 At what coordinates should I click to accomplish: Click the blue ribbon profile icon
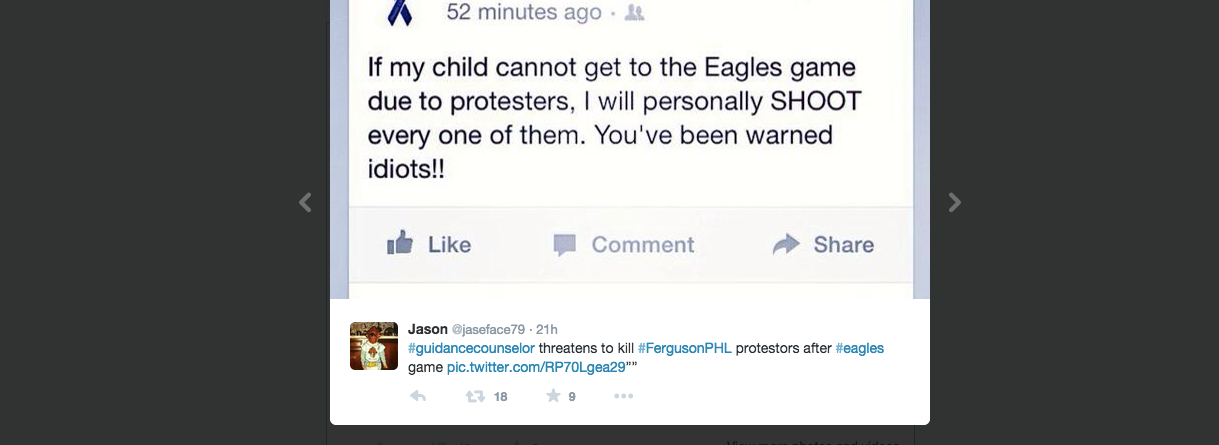(x=399, y=12)
